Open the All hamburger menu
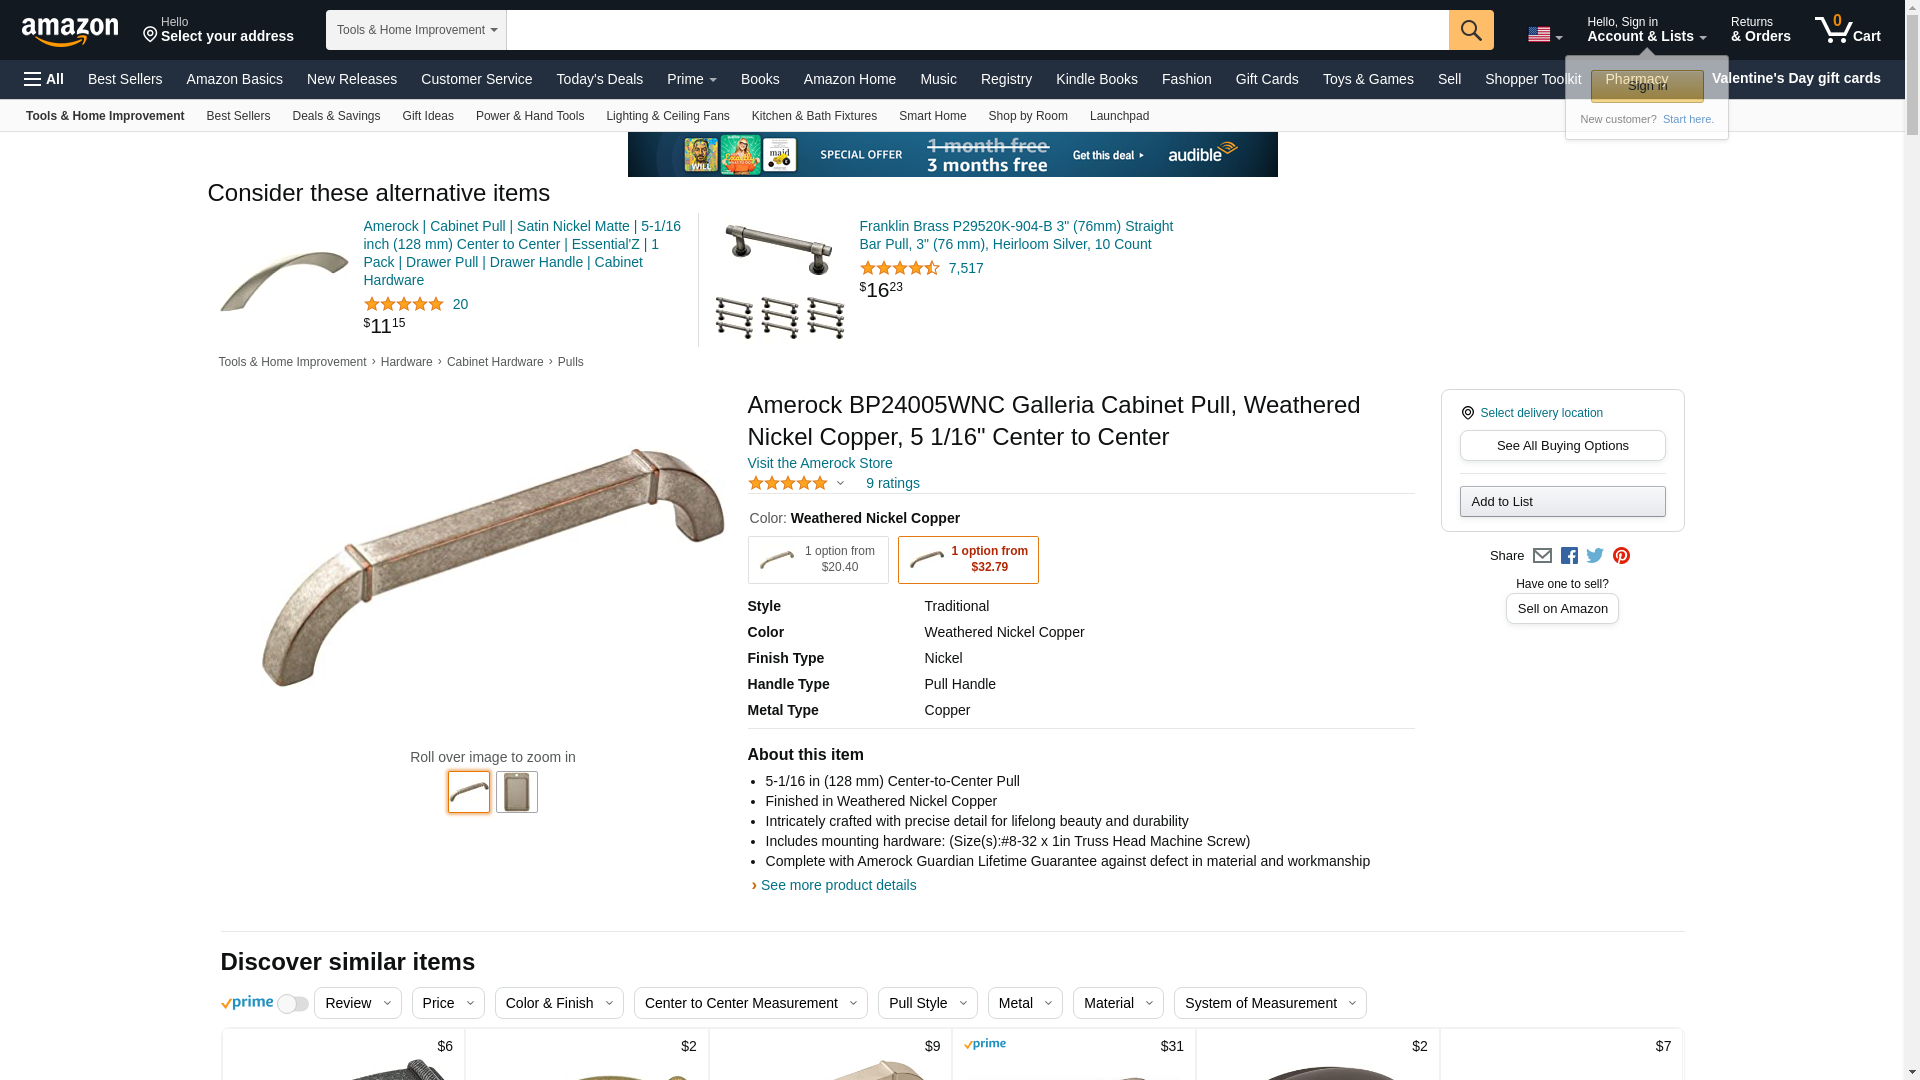The height and width of the screenshot is (1080, 1920). (44, 79)
